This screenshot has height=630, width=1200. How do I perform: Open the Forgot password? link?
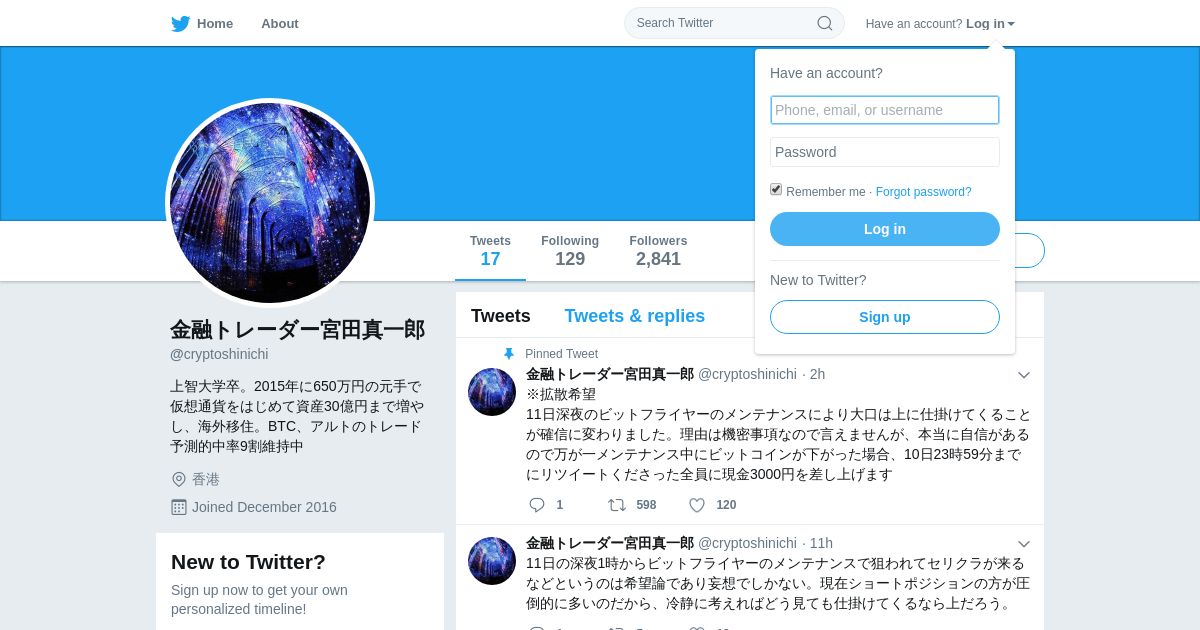pos(923,192)
